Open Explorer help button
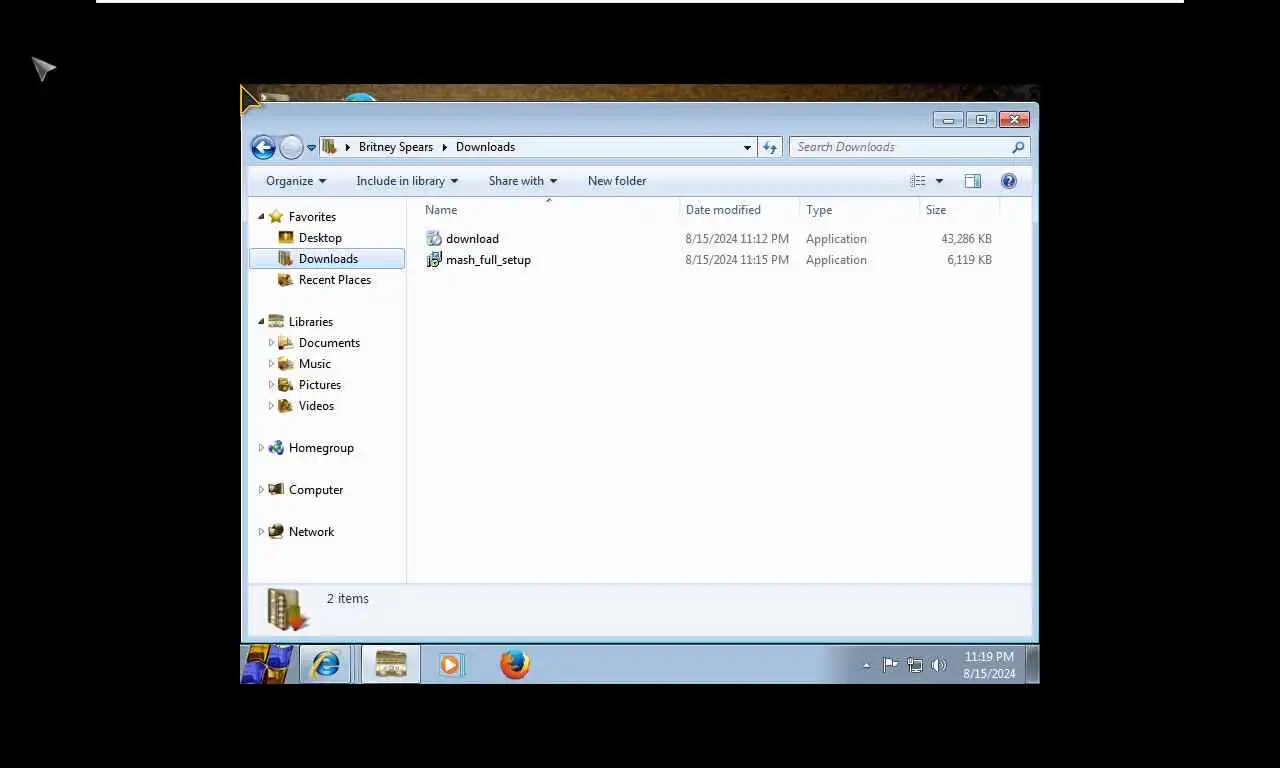1280x768 pixels. pyautogui.click(x=1009, y=181)
